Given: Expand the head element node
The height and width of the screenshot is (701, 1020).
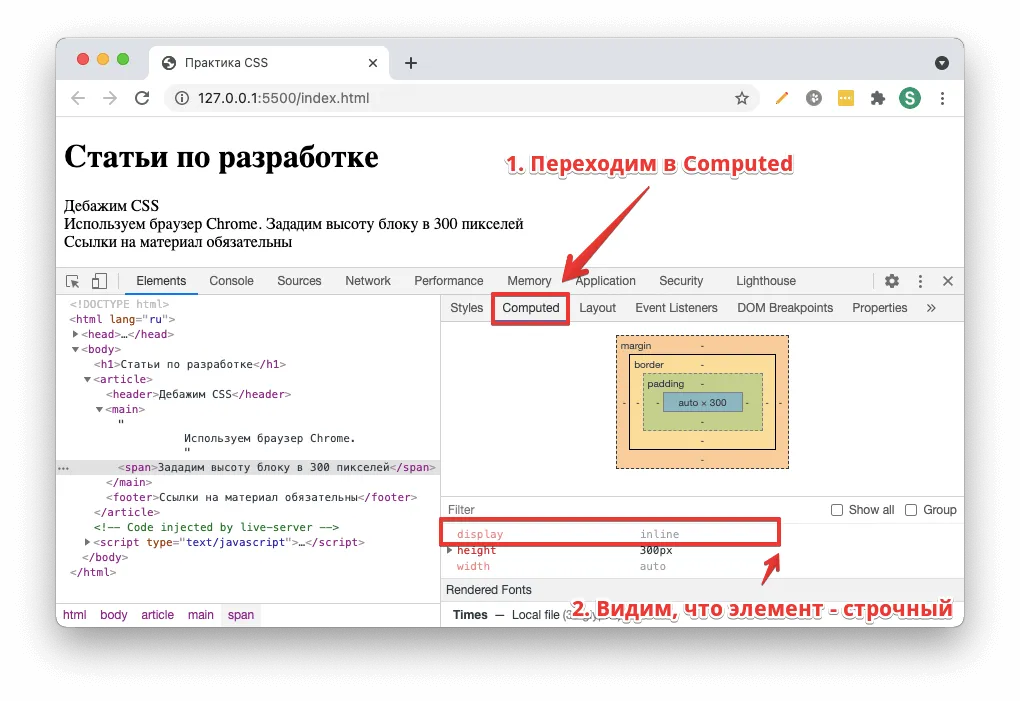Looking at the screenshot, I should click(x=75, y=334).
